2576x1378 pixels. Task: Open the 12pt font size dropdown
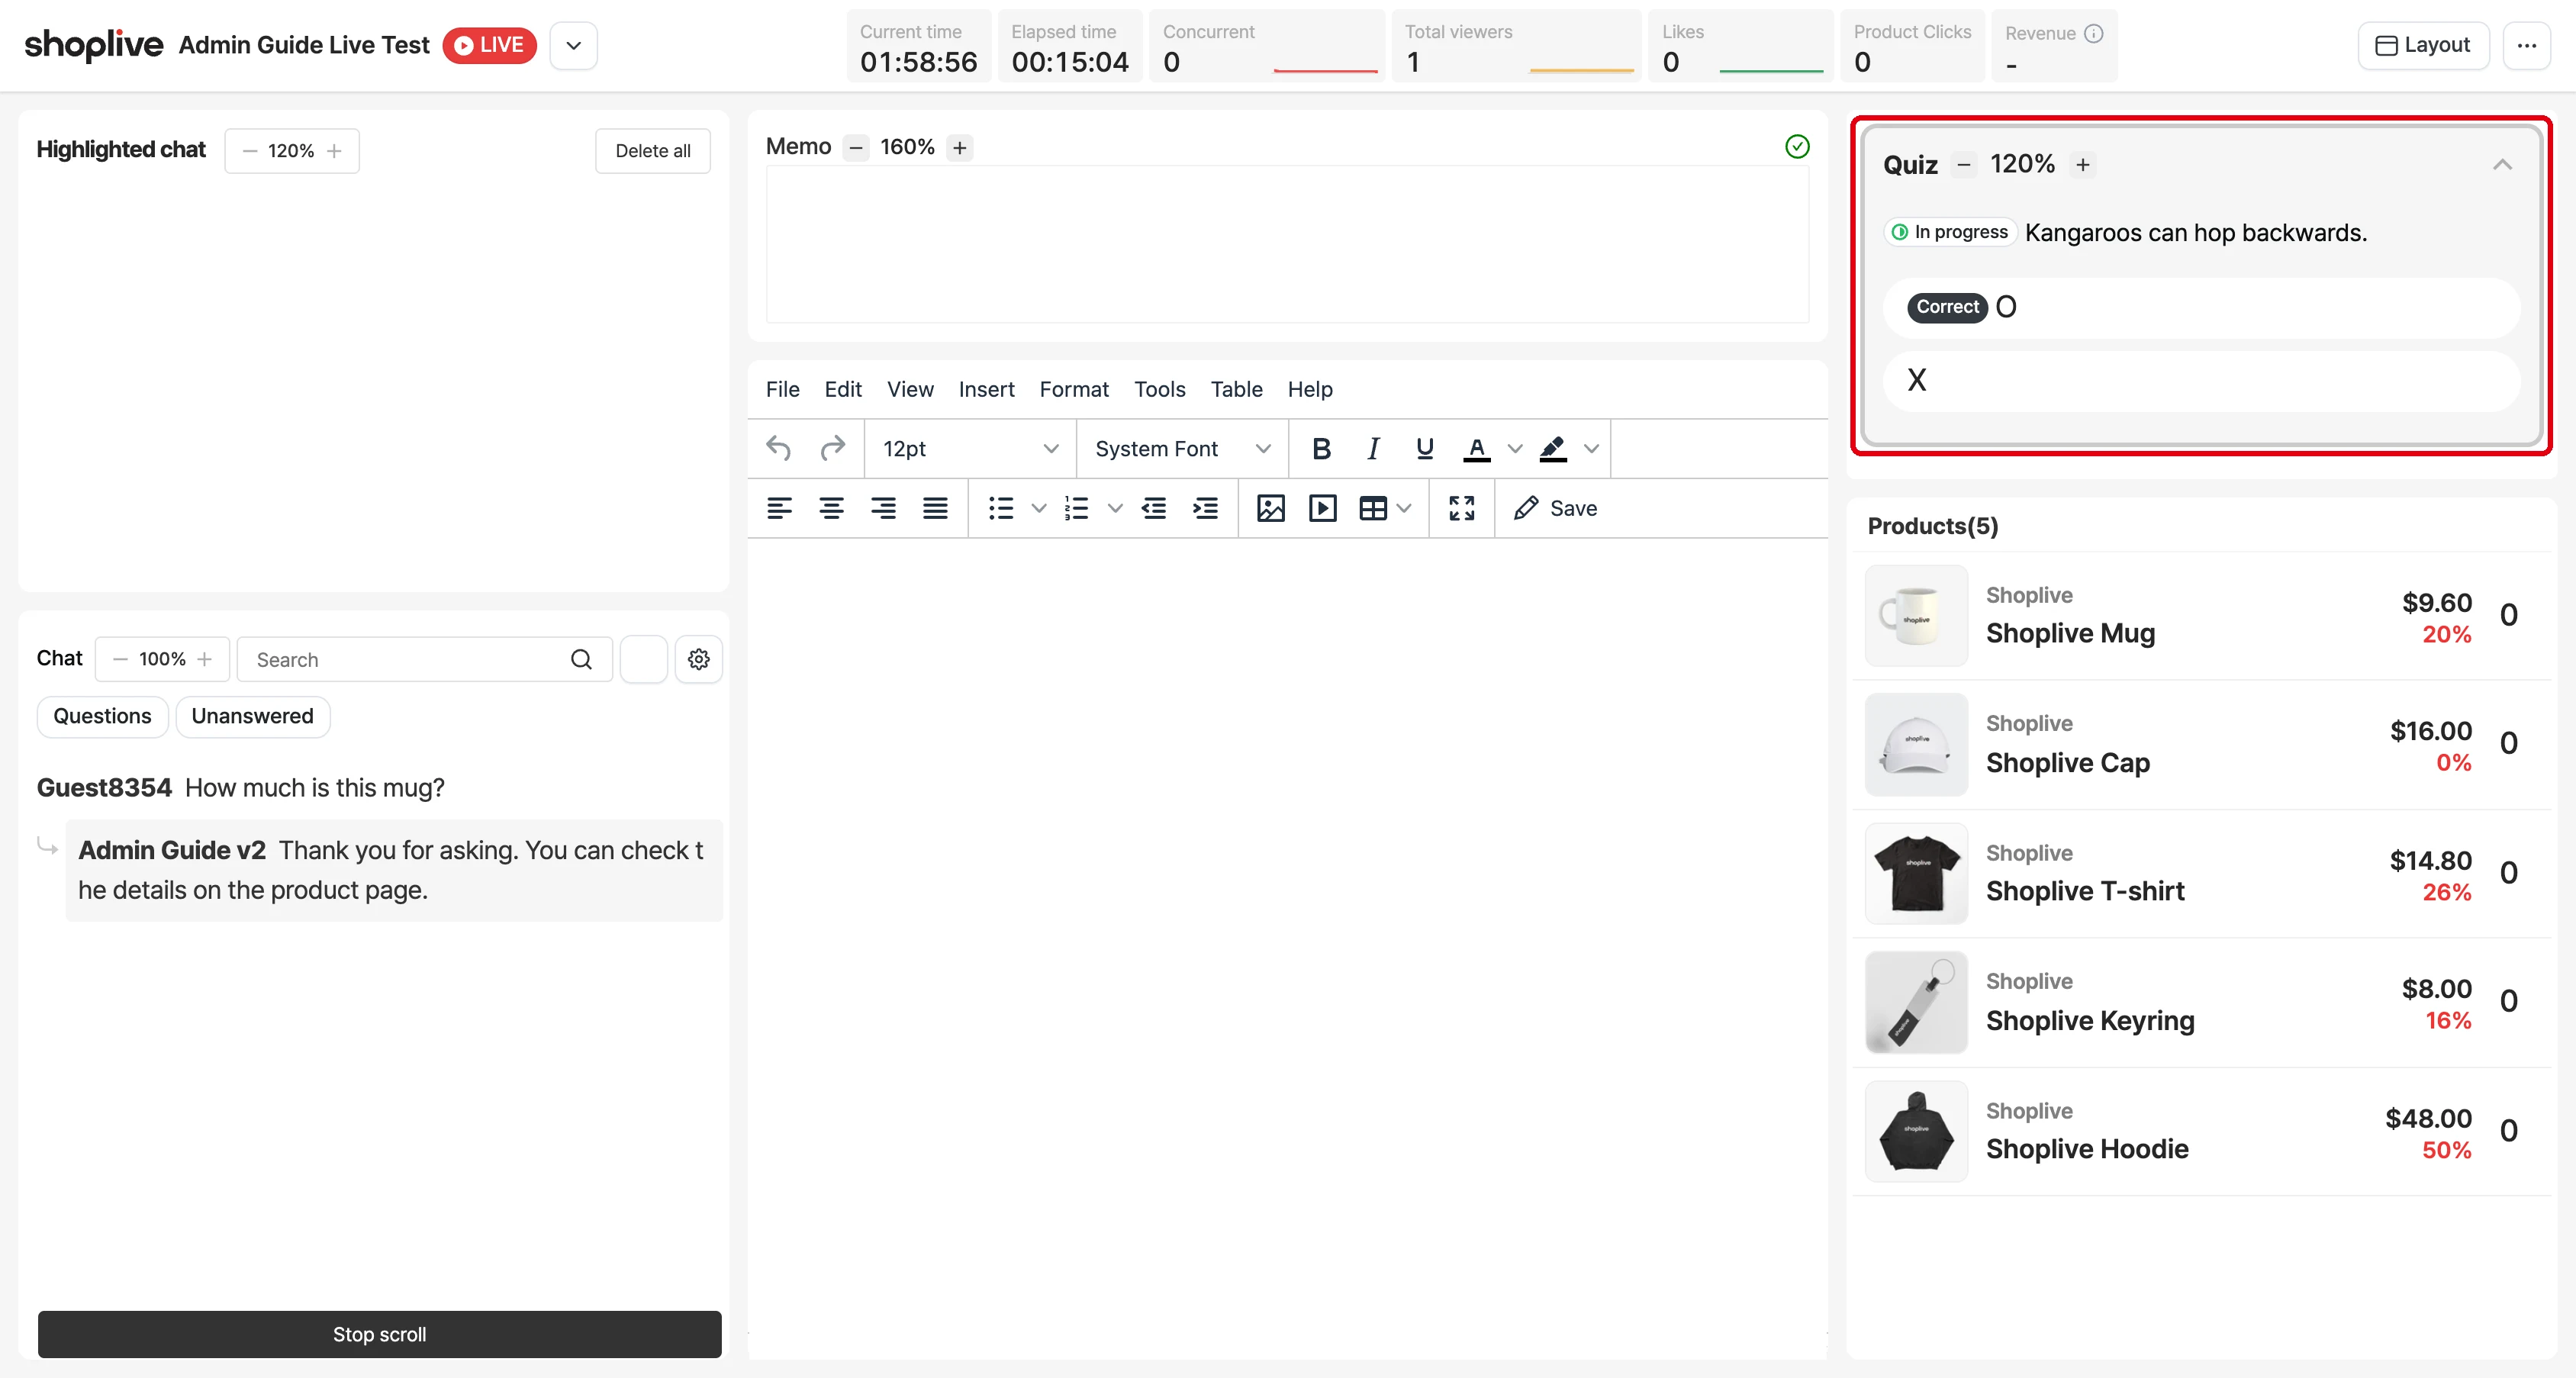(969, 449)
